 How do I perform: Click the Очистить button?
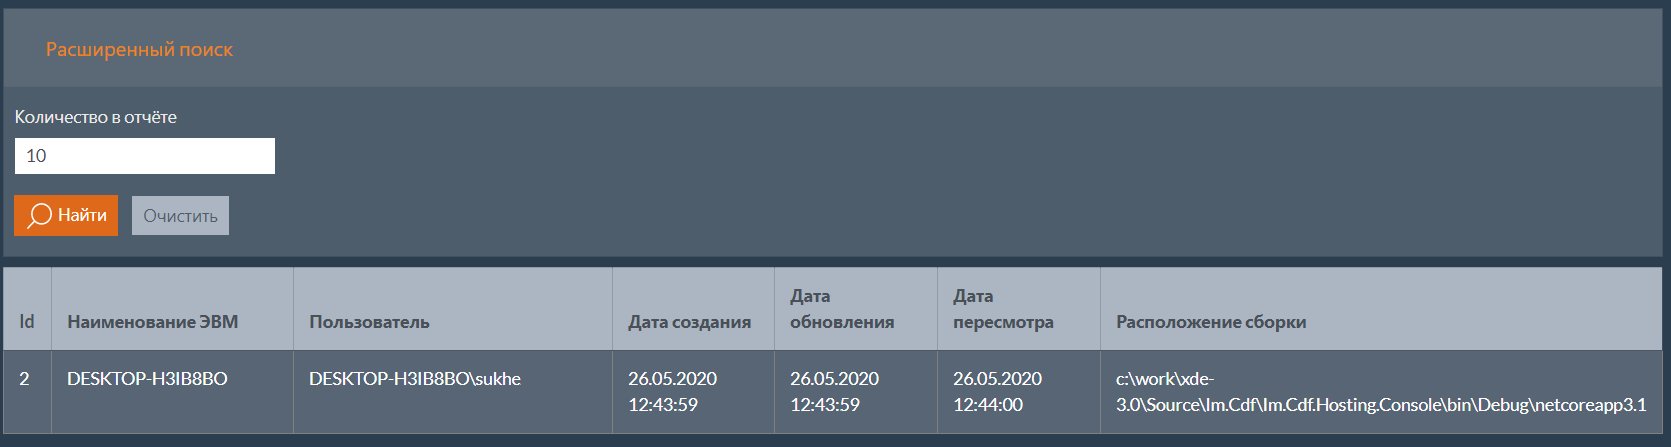coord(180,215)
